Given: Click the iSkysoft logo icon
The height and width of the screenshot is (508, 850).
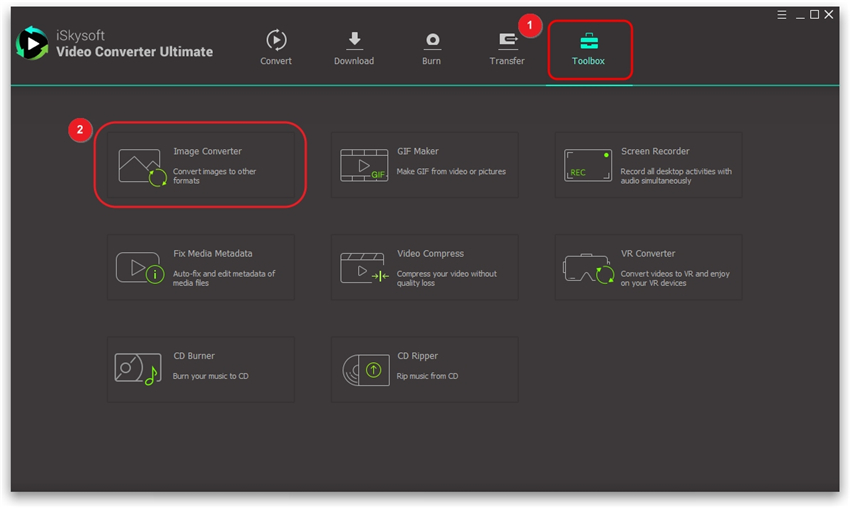Looking at the screenshot, I should tap(32, 44).
